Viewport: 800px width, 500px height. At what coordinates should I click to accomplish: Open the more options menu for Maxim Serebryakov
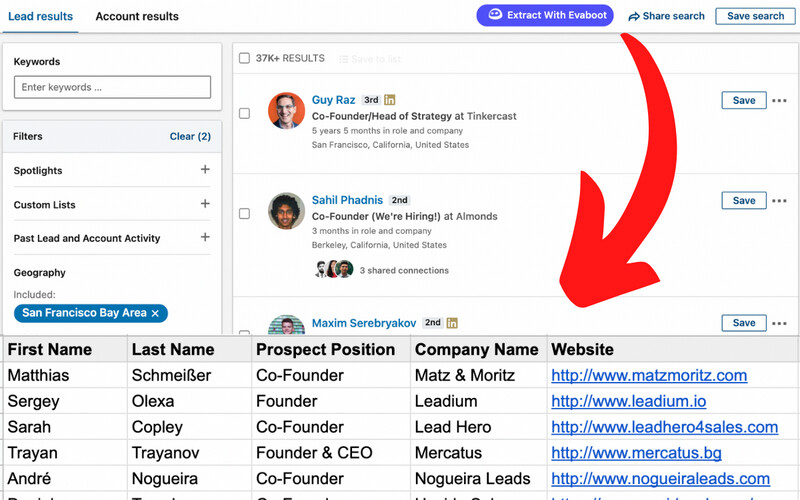(x=779, y=323)
